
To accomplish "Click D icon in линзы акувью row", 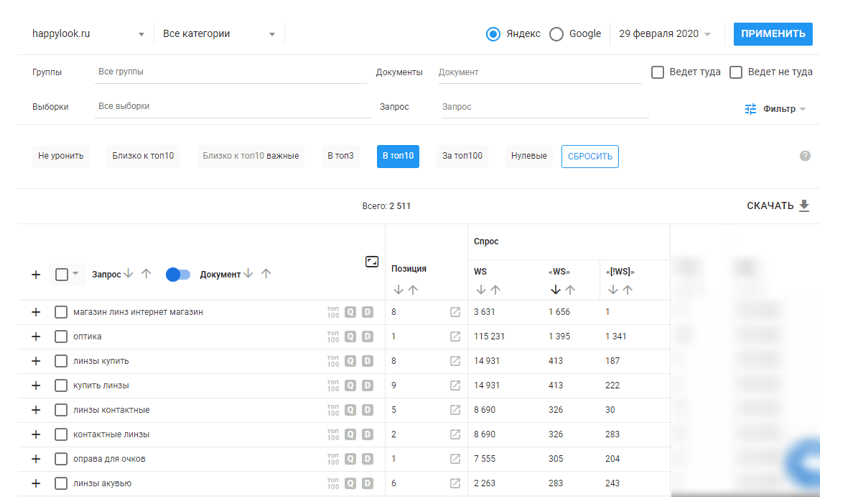I will tap(367, 483).
